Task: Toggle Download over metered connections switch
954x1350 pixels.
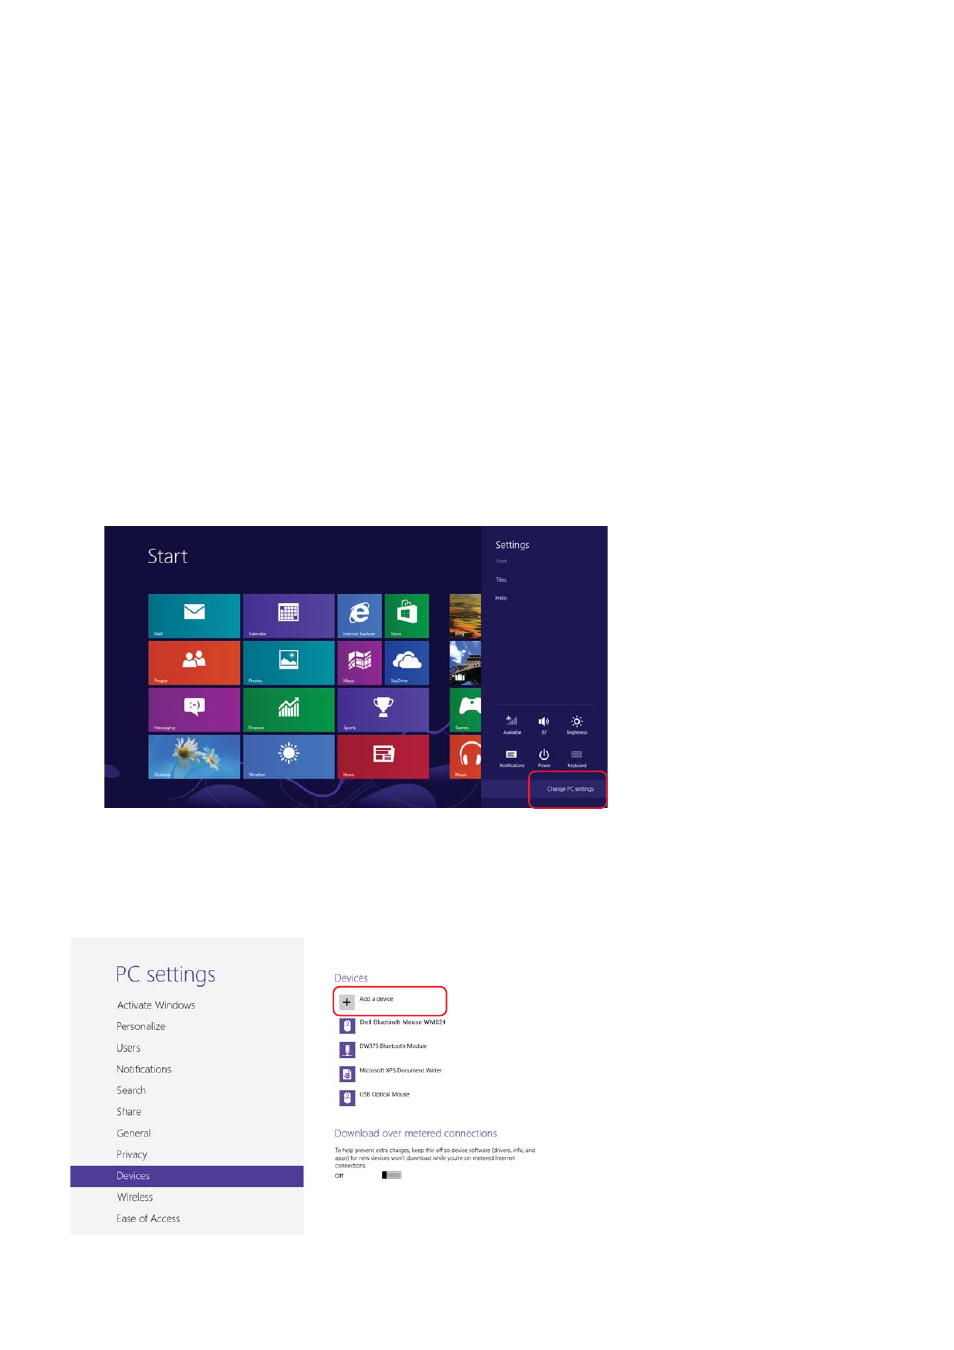Action: pyautogui.click(x=391, y=1175)
